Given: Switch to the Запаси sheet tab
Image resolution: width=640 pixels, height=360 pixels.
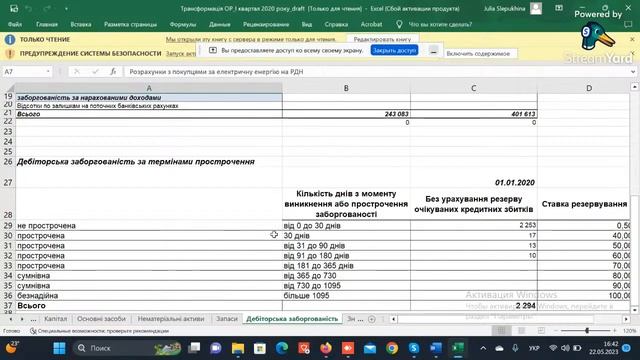Looking at the screenshot, I should (x=227, y=319).
